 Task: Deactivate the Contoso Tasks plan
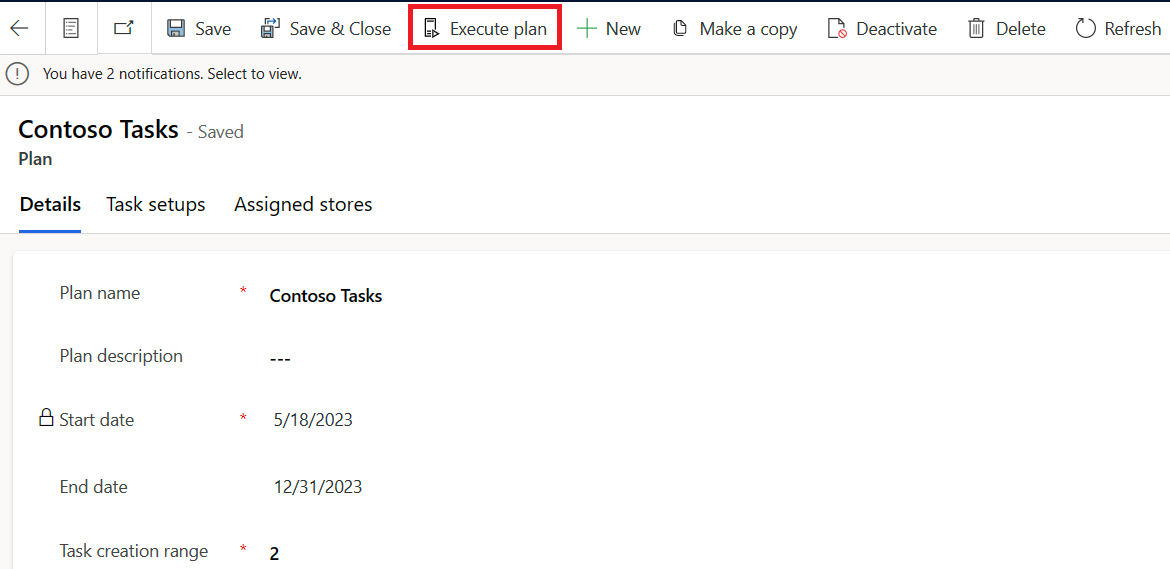[882, 29]
